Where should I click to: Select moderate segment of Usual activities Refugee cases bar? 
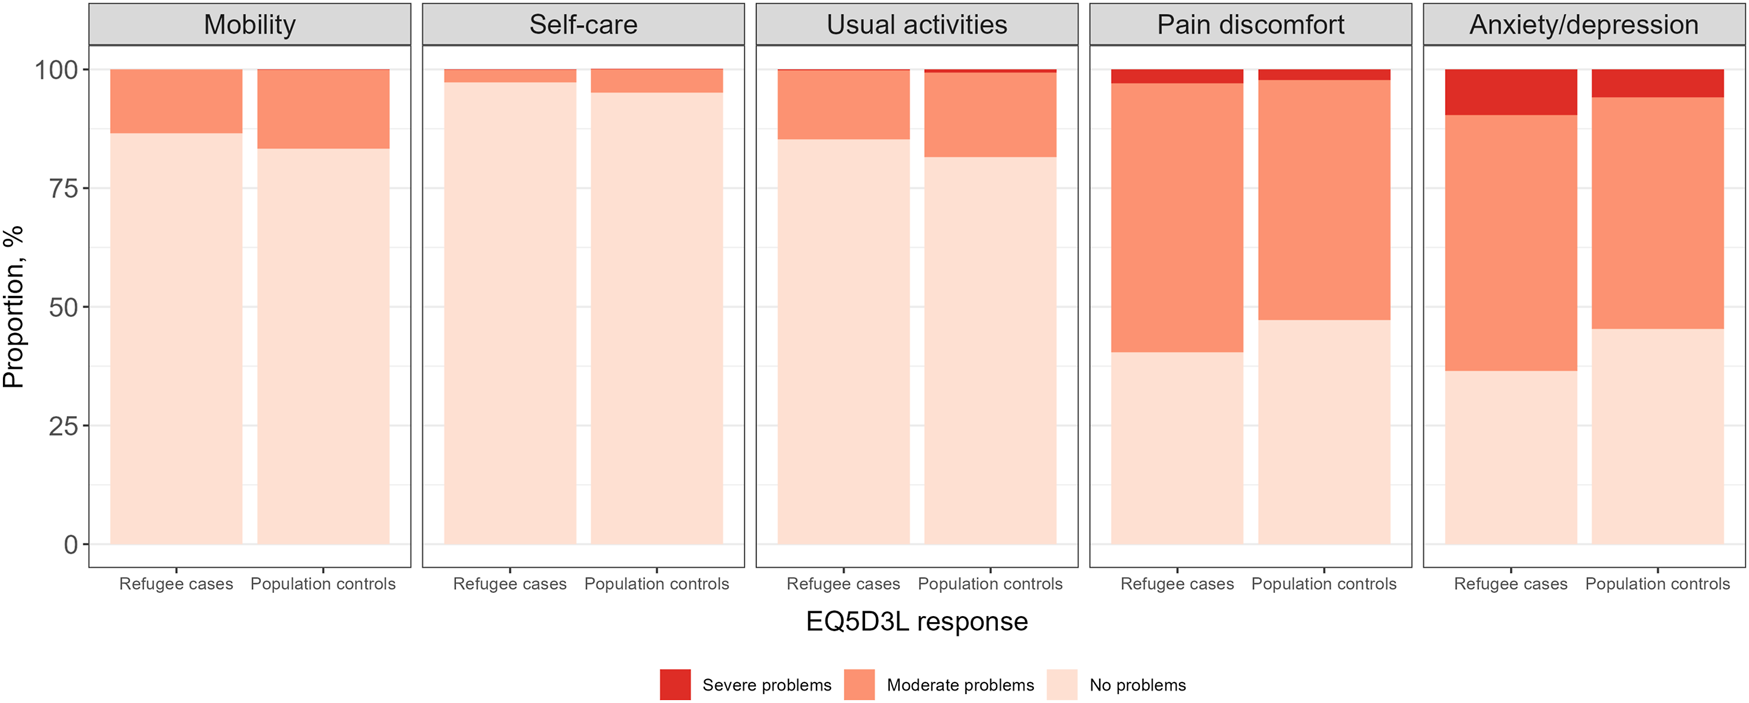843,105
